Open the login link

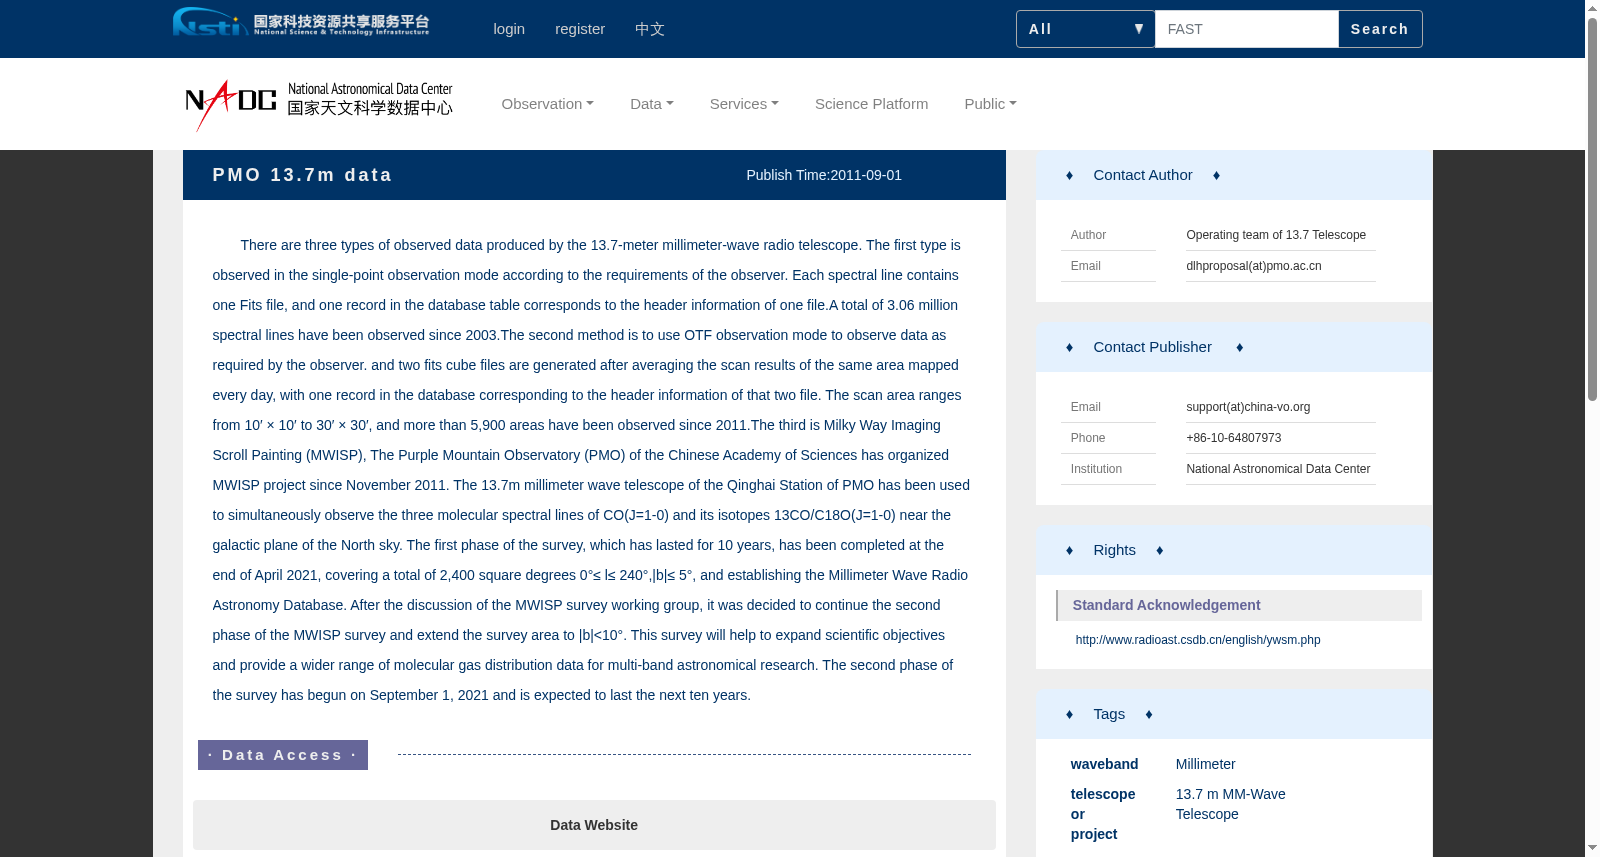pos(509,29)
